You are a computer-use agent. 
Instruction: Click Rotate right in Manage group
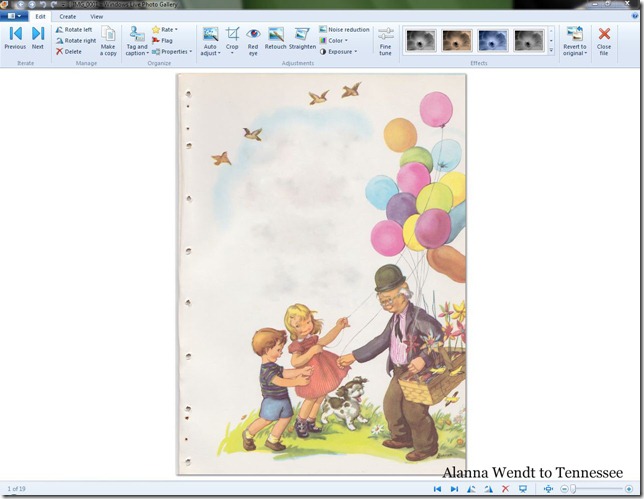[x=76, y=41]
